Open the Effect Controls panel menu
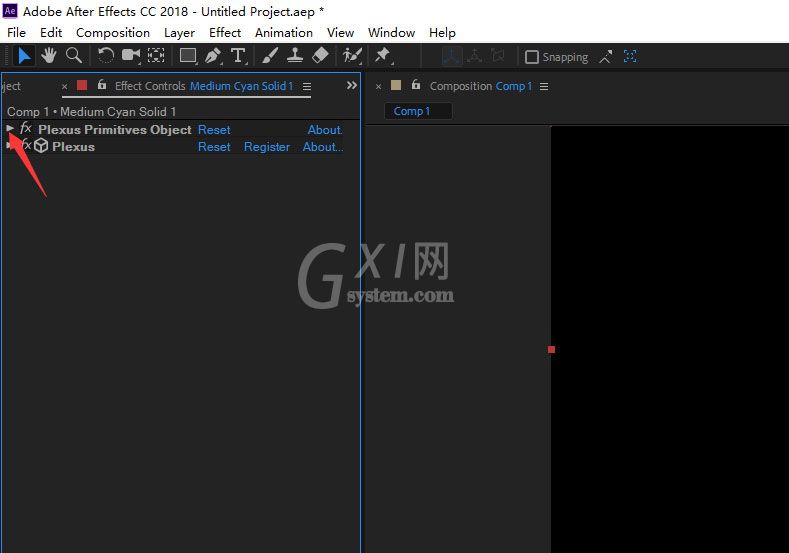This screenshot has width=789, height=553. click(x=307, y=87)
